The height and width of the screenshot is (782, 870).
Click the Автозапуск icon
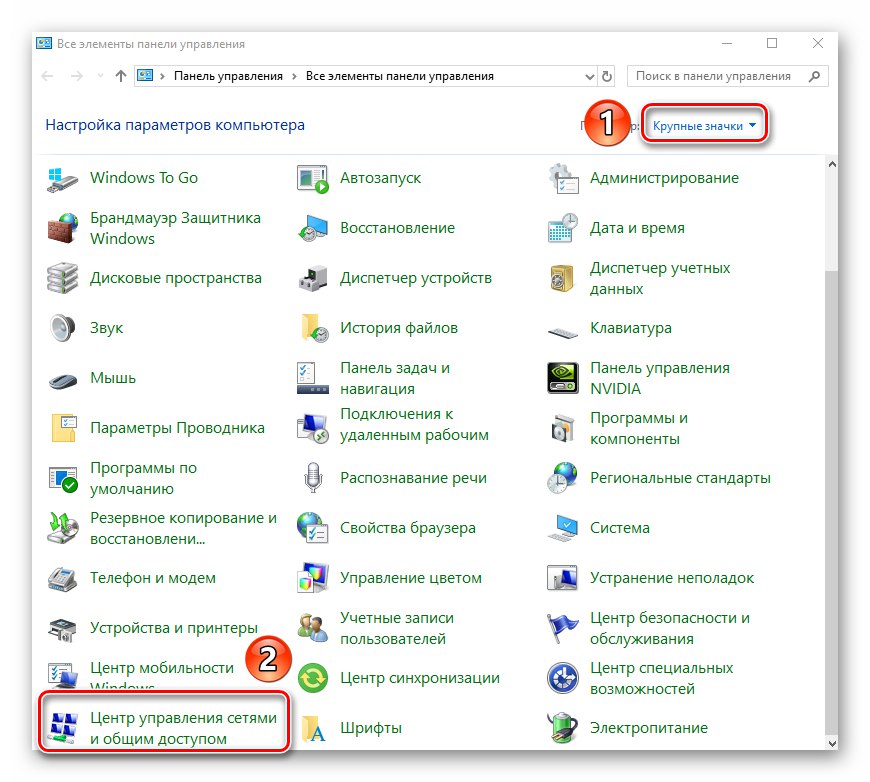312,179
